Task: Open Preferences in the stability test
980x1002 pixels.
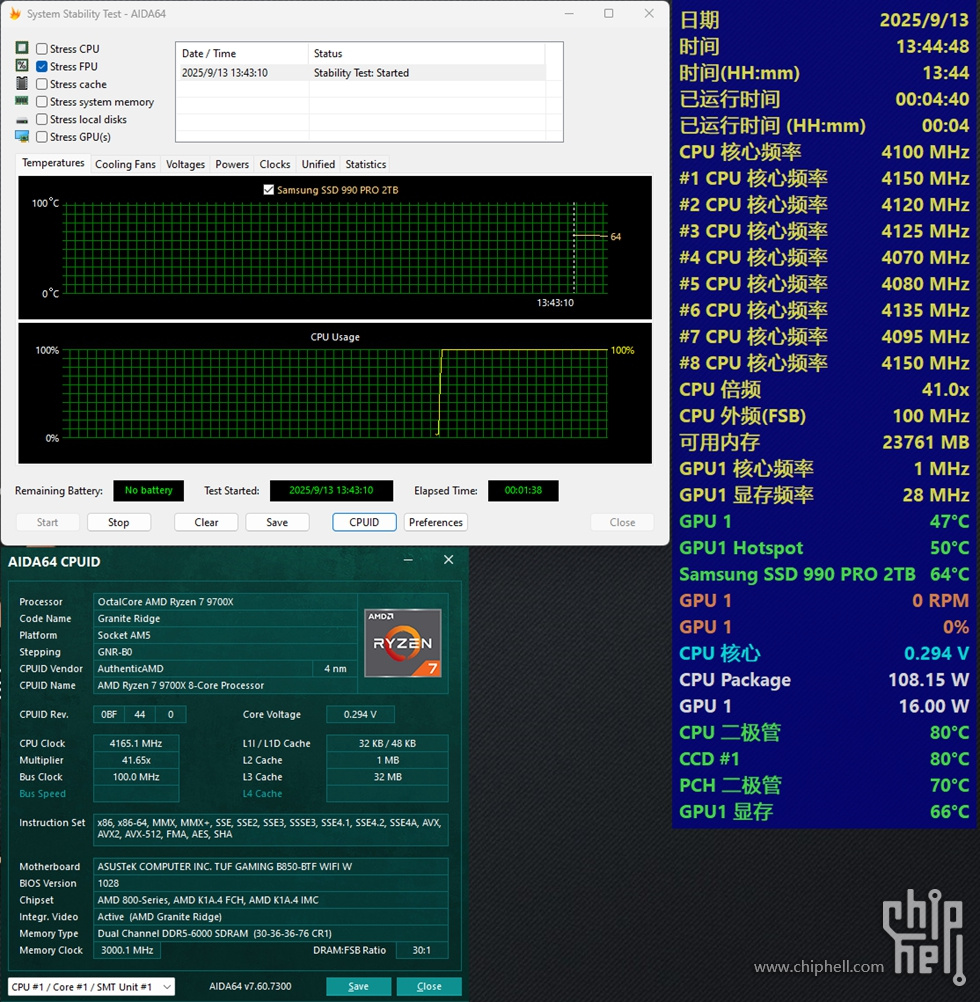Action: (x=436, y=522)
